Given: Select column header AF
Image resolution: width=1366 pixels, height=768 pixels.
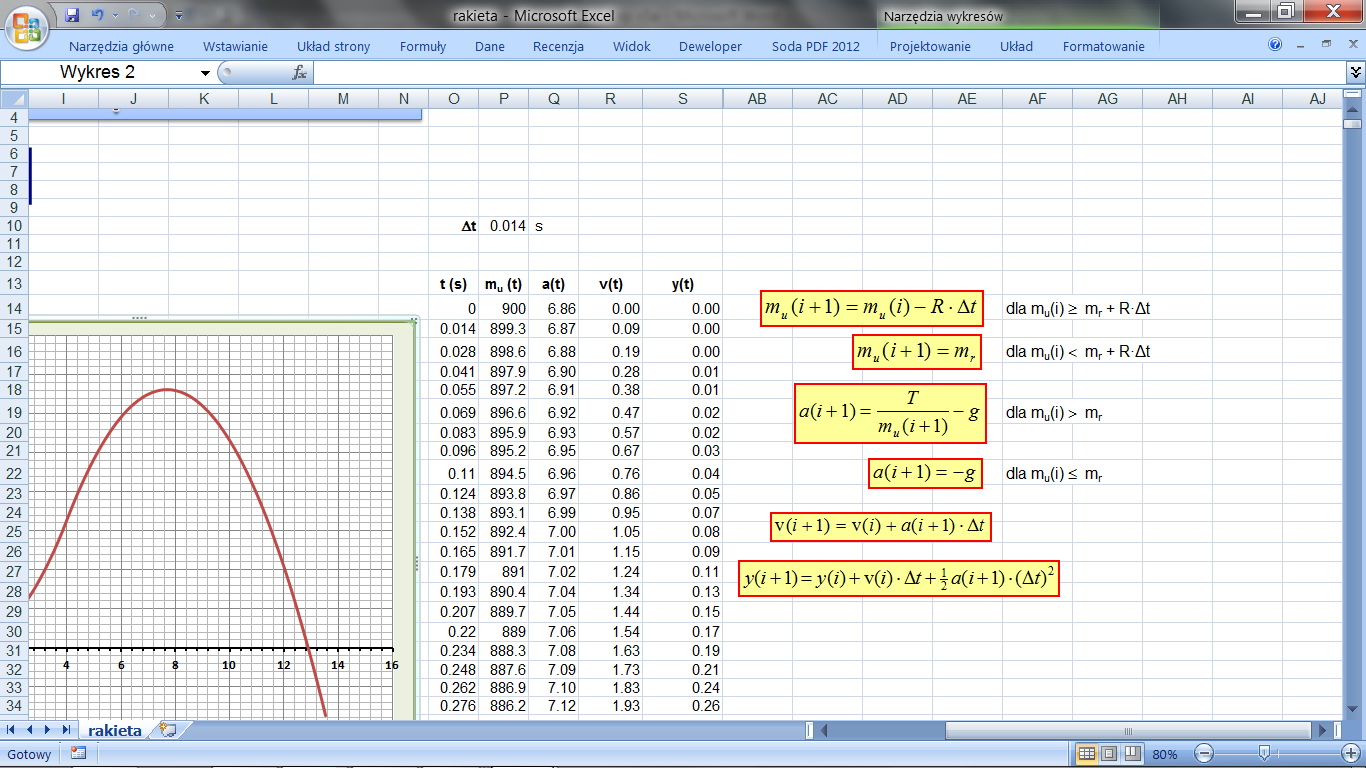Looking at the screenshot, I should 1038,98.
